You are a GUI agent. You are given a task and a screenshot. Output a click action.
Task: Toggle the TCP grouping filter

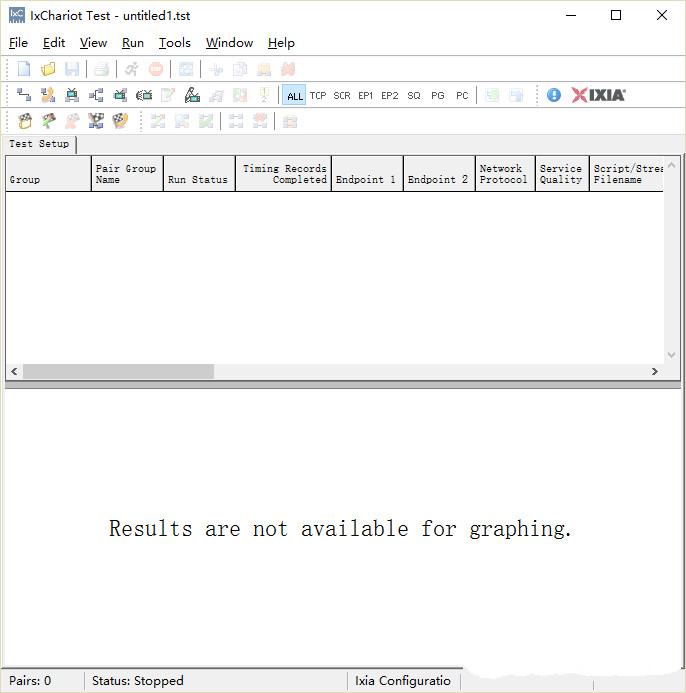pos(318,96)
